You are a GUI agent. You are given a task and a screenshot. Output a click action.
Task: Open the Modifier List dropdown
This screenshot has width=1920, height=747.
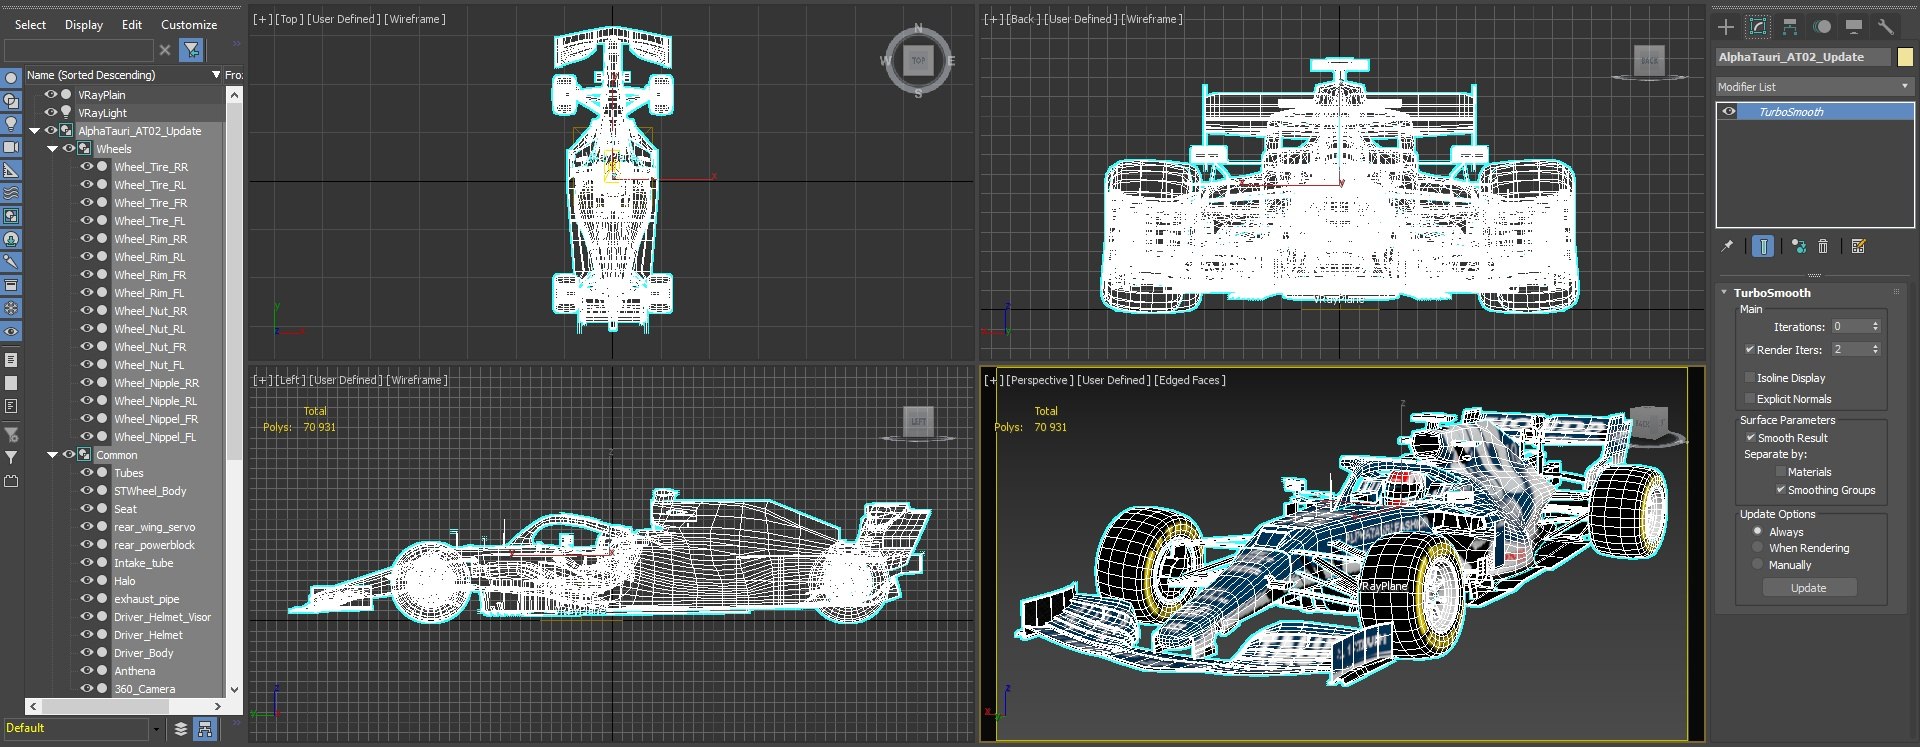[1814, 87]
